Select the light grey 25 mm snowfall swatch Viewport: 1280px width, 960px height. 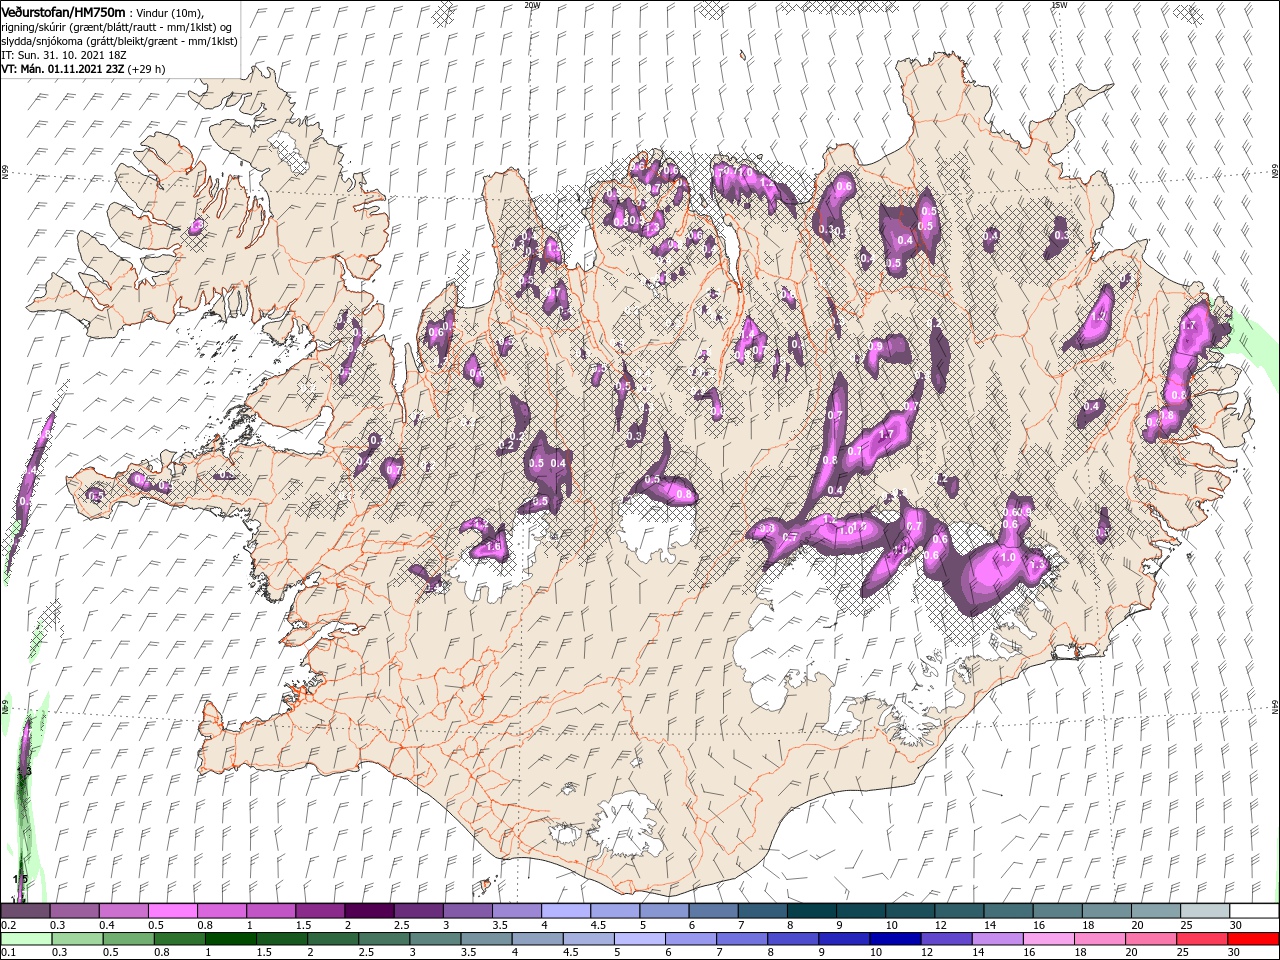click(1205, 911)
